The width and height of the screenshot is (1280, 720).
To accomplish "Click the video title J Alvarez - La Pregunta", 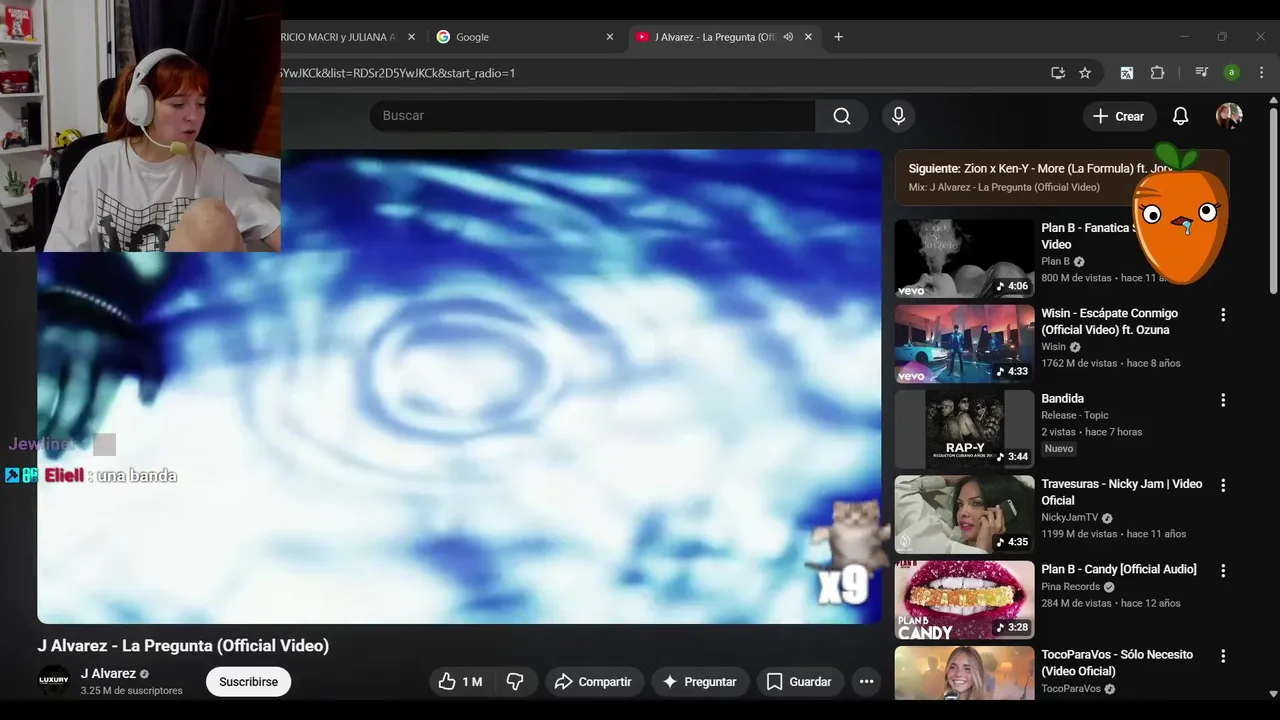I will 183,646.
